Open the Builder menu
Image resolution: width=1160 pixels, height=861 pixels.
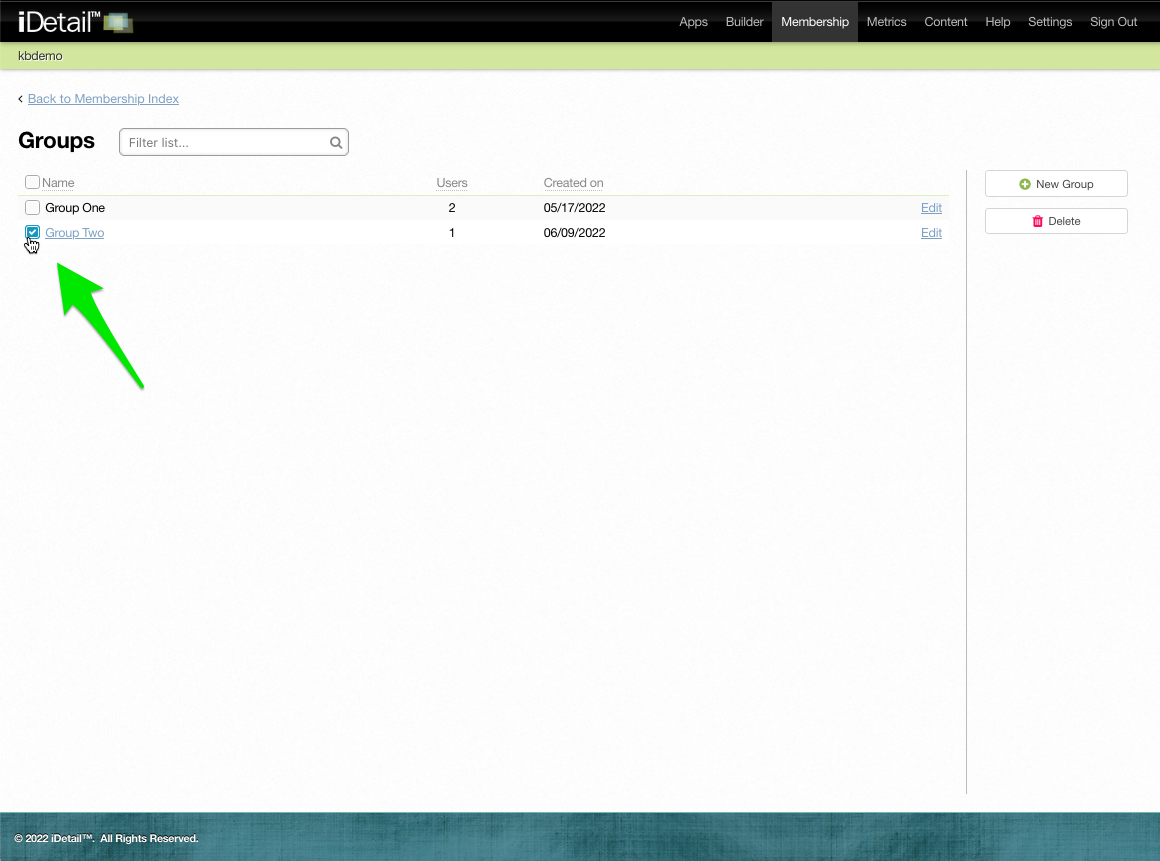point(744,21)
